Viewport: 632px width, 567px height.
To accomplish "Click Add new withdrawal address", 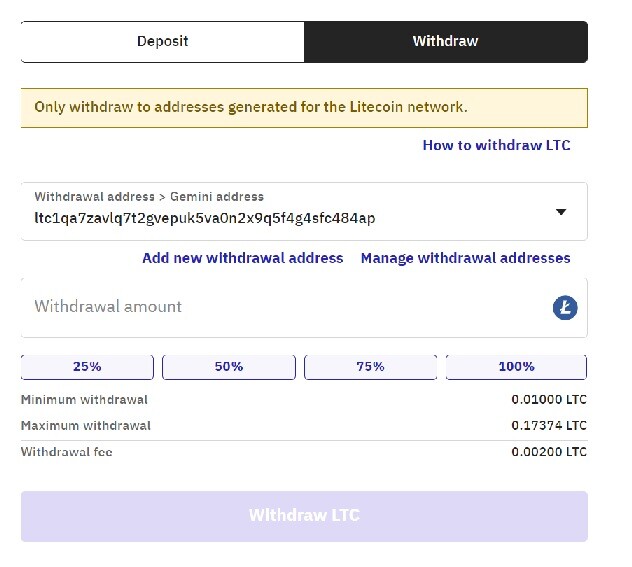I will click(243, 258).
